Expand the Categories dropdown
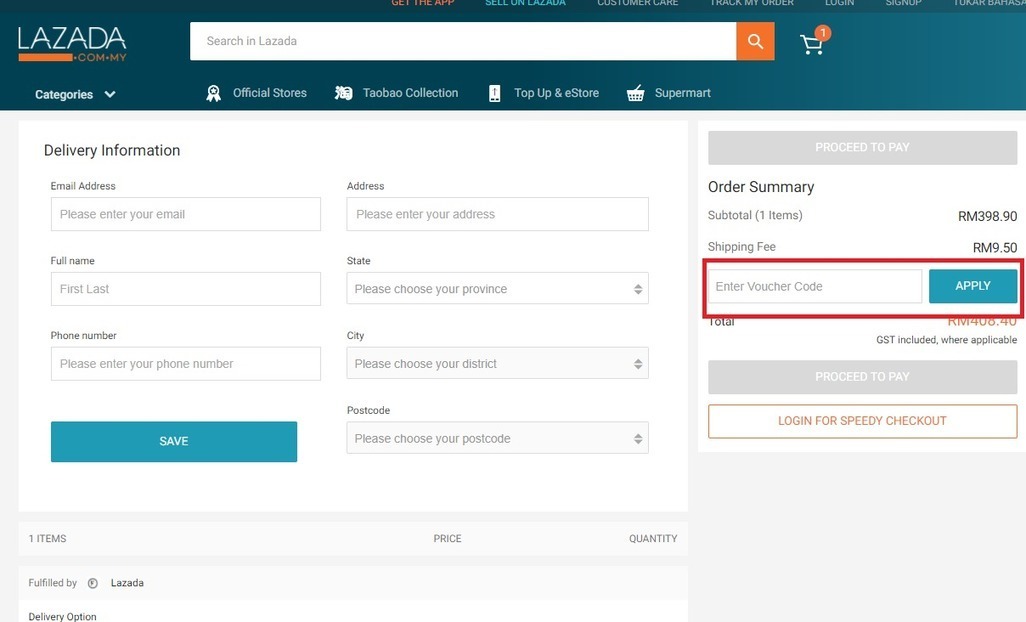Image resolution: width=1026 pixels, height=622 pixels. (75, 94)
